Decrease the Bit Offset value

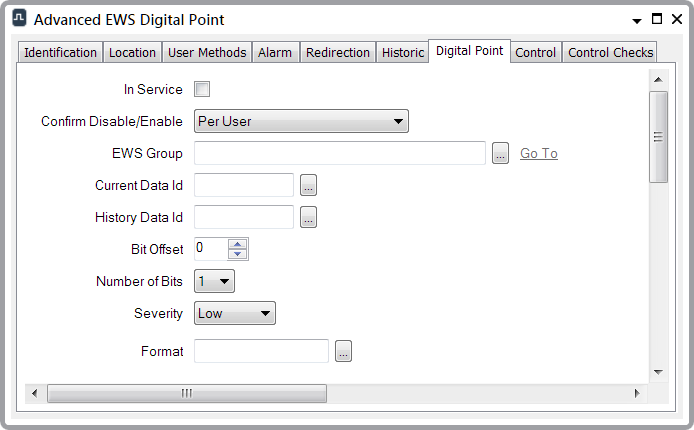237,254
